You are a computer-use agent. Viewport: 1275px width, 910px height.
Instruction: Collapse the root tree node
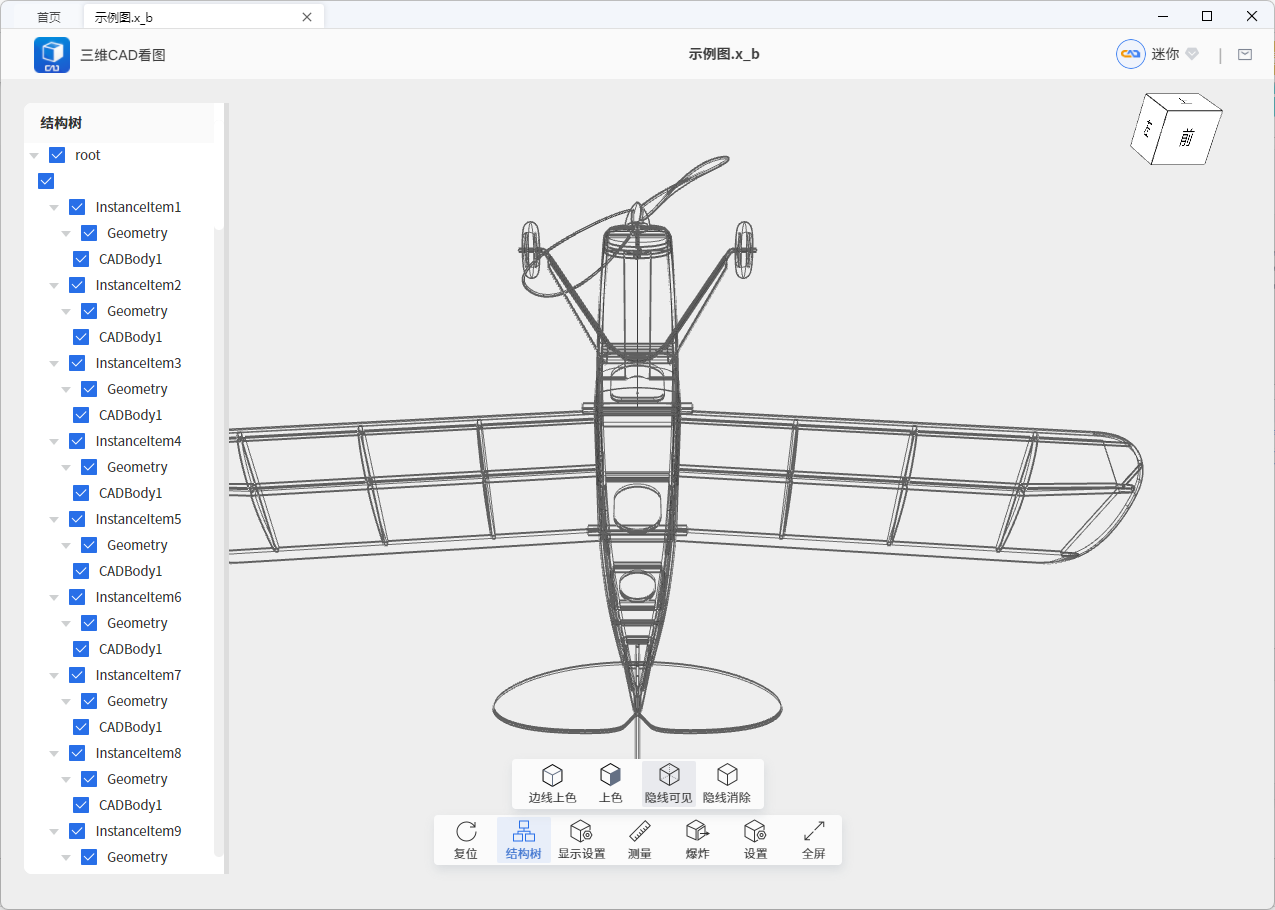(35, 156)
